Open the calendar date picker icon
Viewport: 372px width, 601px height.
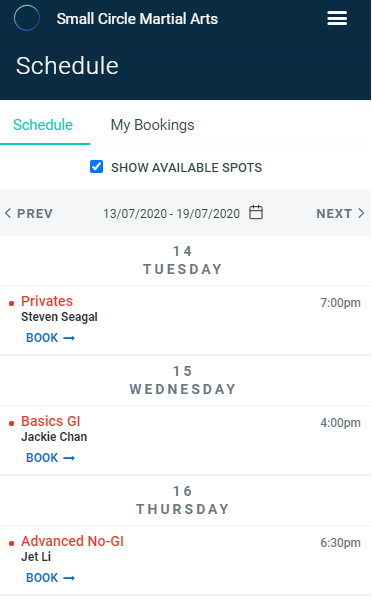[256, 212]
